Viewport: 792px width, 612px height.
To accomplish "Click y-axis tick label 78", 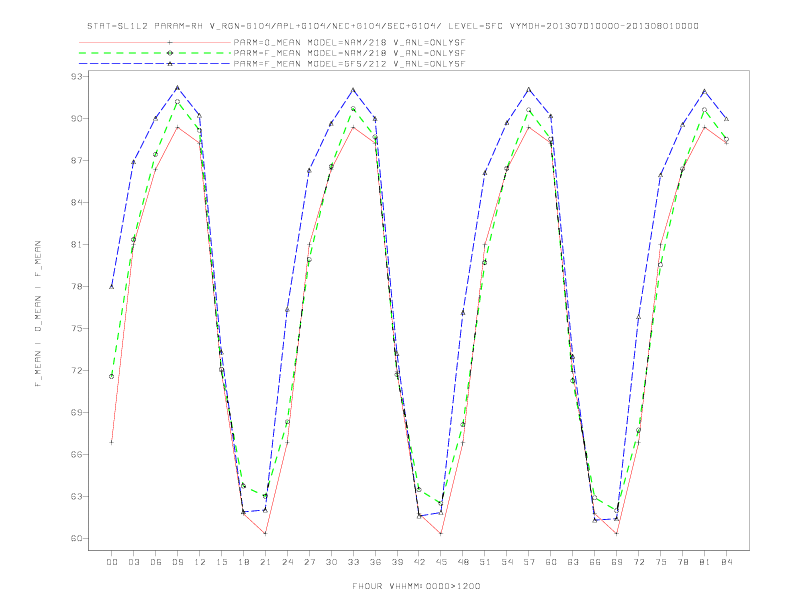I will pos(76,286).
